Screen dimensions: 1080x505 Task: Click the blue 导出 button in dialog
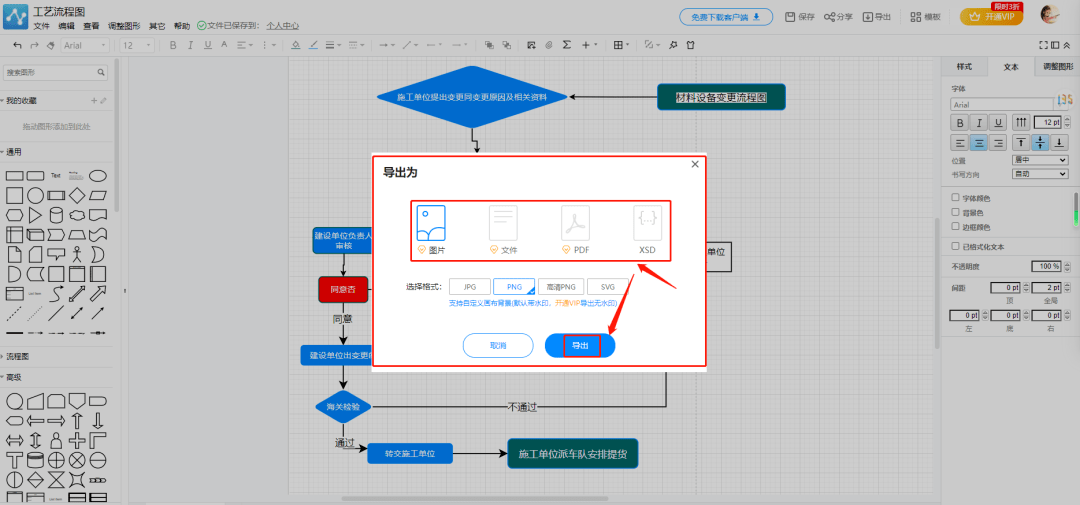[x=580, y=345]
